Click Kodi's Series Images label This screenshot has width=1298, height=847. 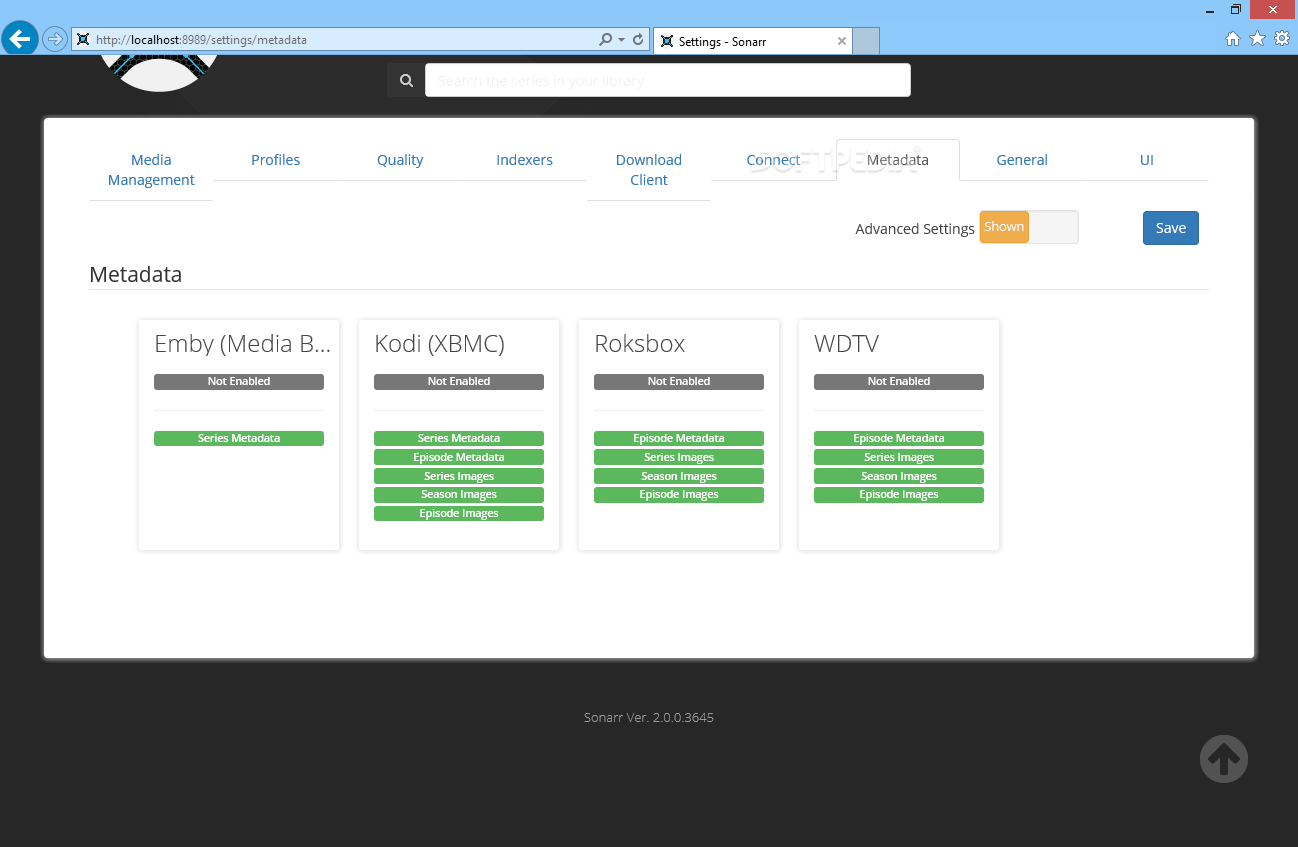pos(459,476)
